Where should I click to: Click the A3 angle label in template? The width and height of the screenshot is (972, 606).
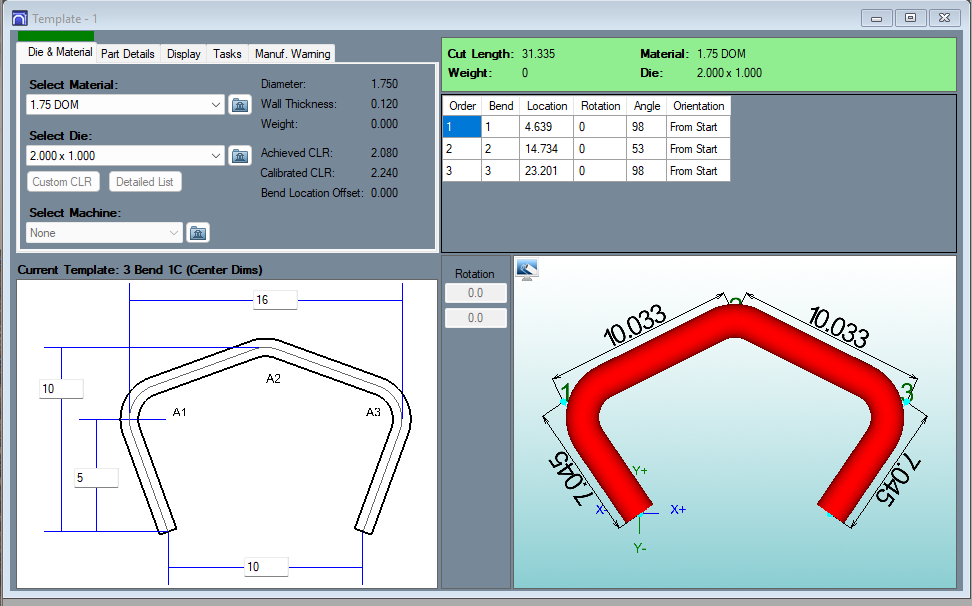(373, 412)
